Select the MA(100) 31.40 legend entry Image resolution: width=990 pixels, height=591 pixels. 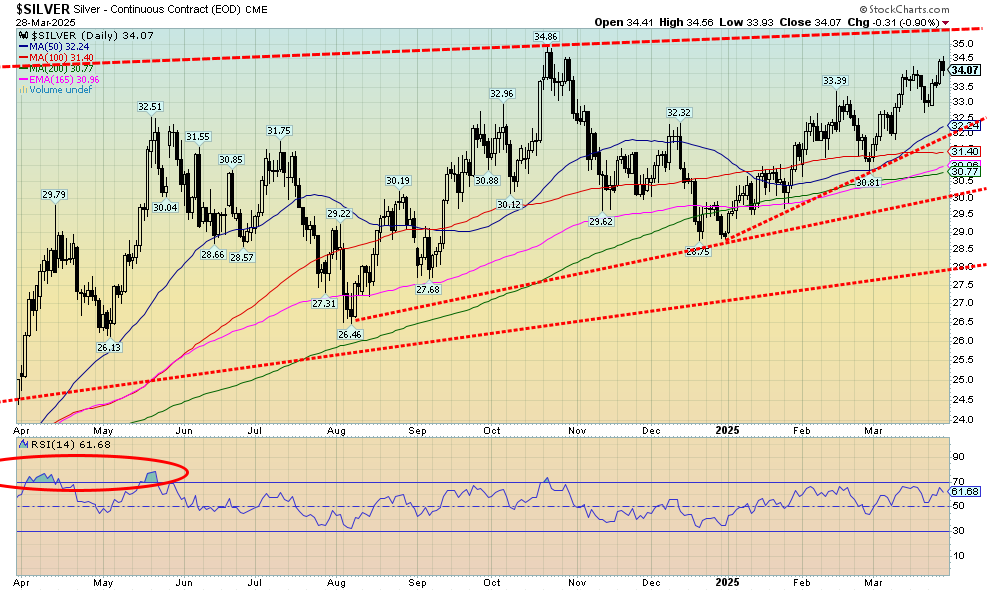59,58
